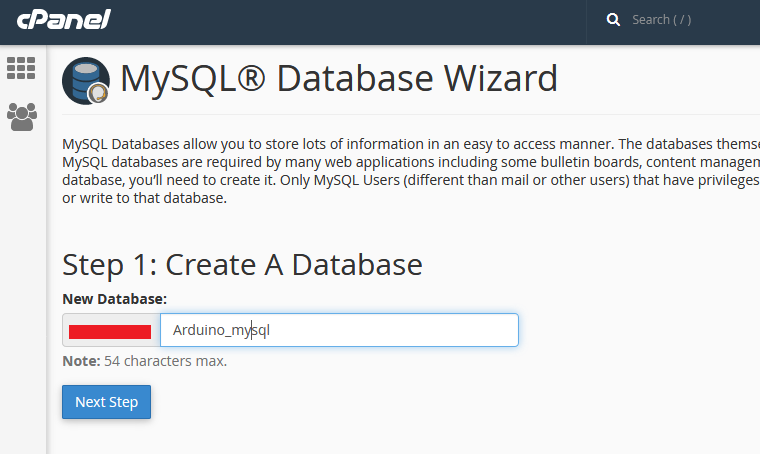Click the New Database: field label
Image resolution: width=760 pixels, height=454 pixels.
click(x=114, y=299)
